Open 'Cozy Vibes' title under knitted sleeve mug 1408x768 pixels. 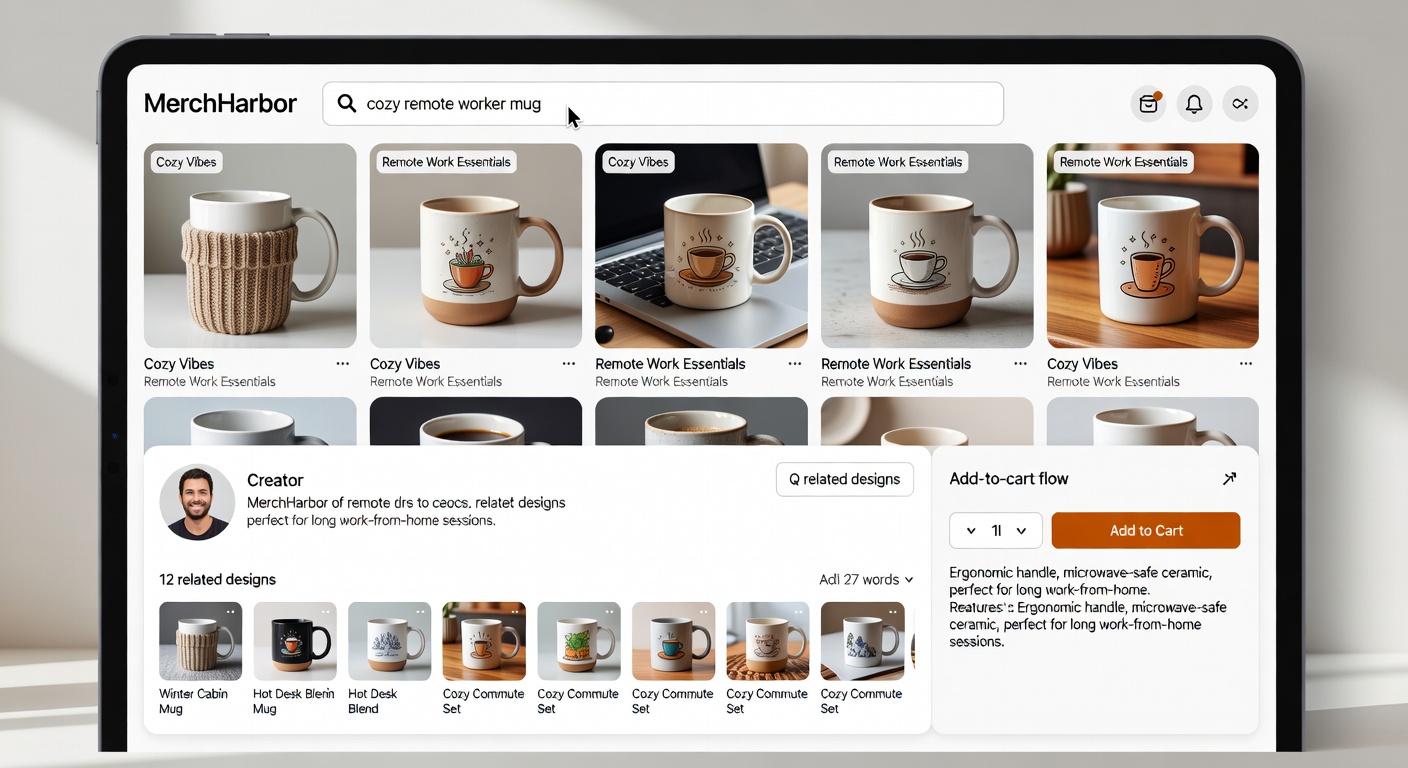coord(179,364)
